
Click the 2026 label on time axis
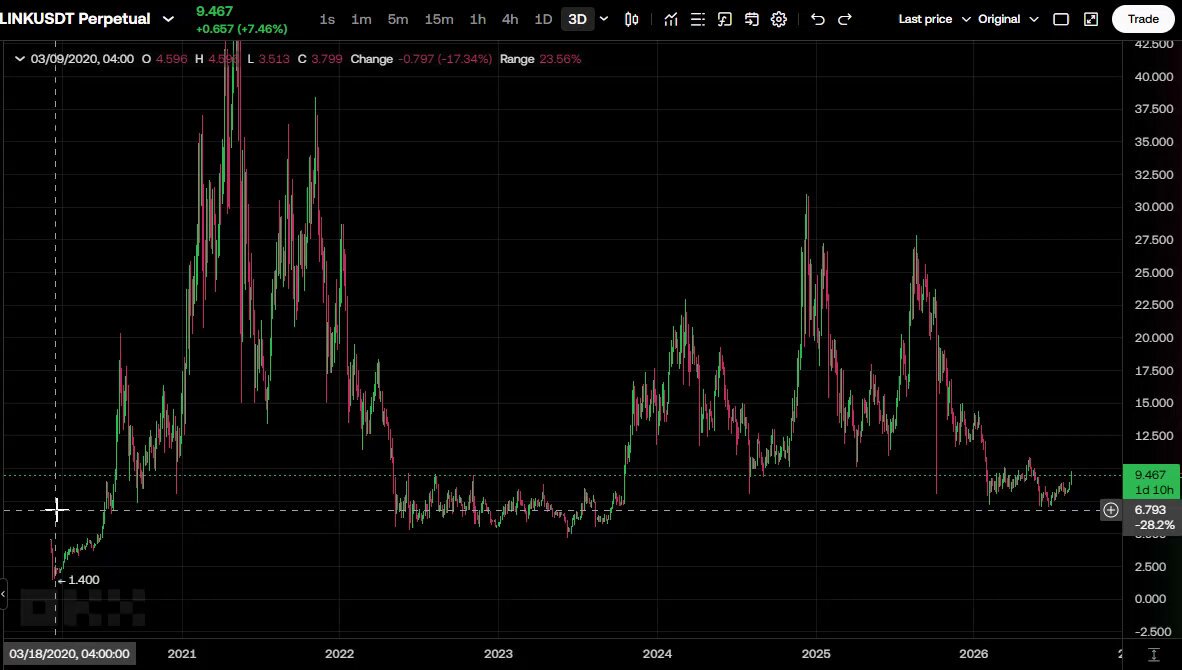coord(973,653)
